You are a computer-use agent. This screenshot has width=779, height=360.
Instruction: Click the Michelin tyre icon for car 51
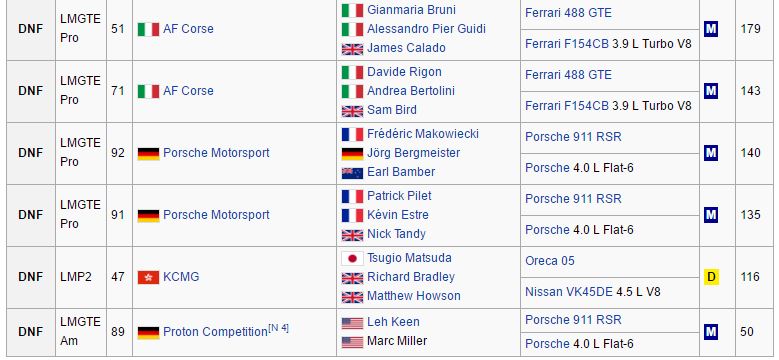pyautogui.click(x=711, y=29)
